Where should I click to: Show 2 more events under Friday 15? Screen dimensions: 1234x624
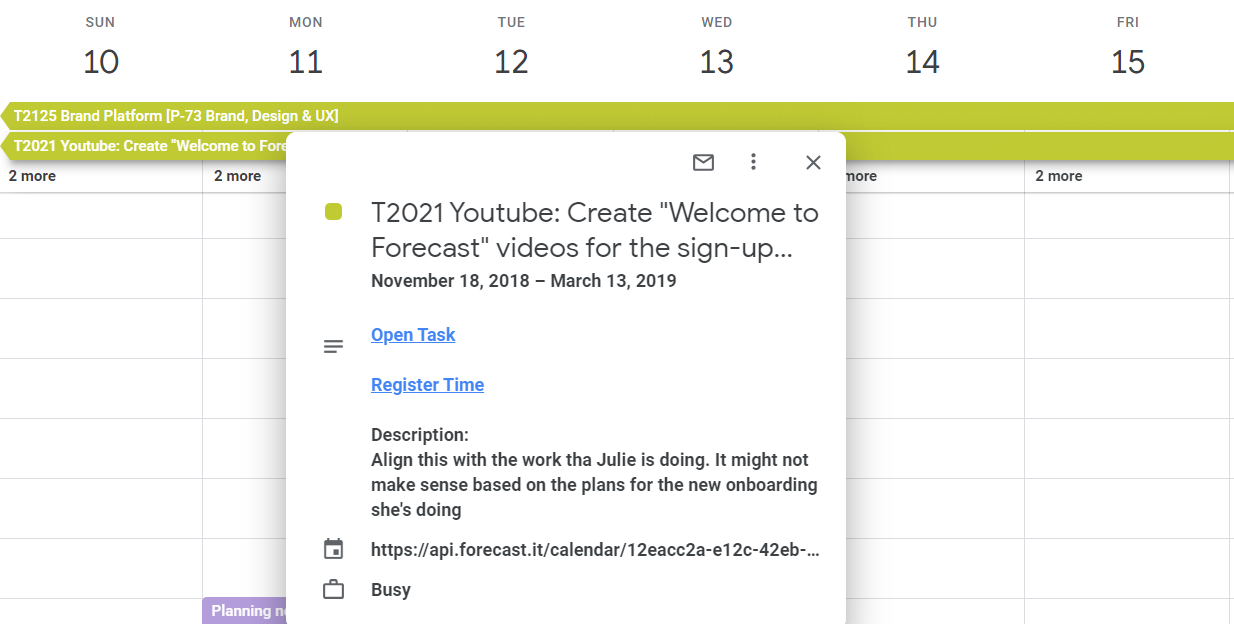click(x=1059, y=176)
